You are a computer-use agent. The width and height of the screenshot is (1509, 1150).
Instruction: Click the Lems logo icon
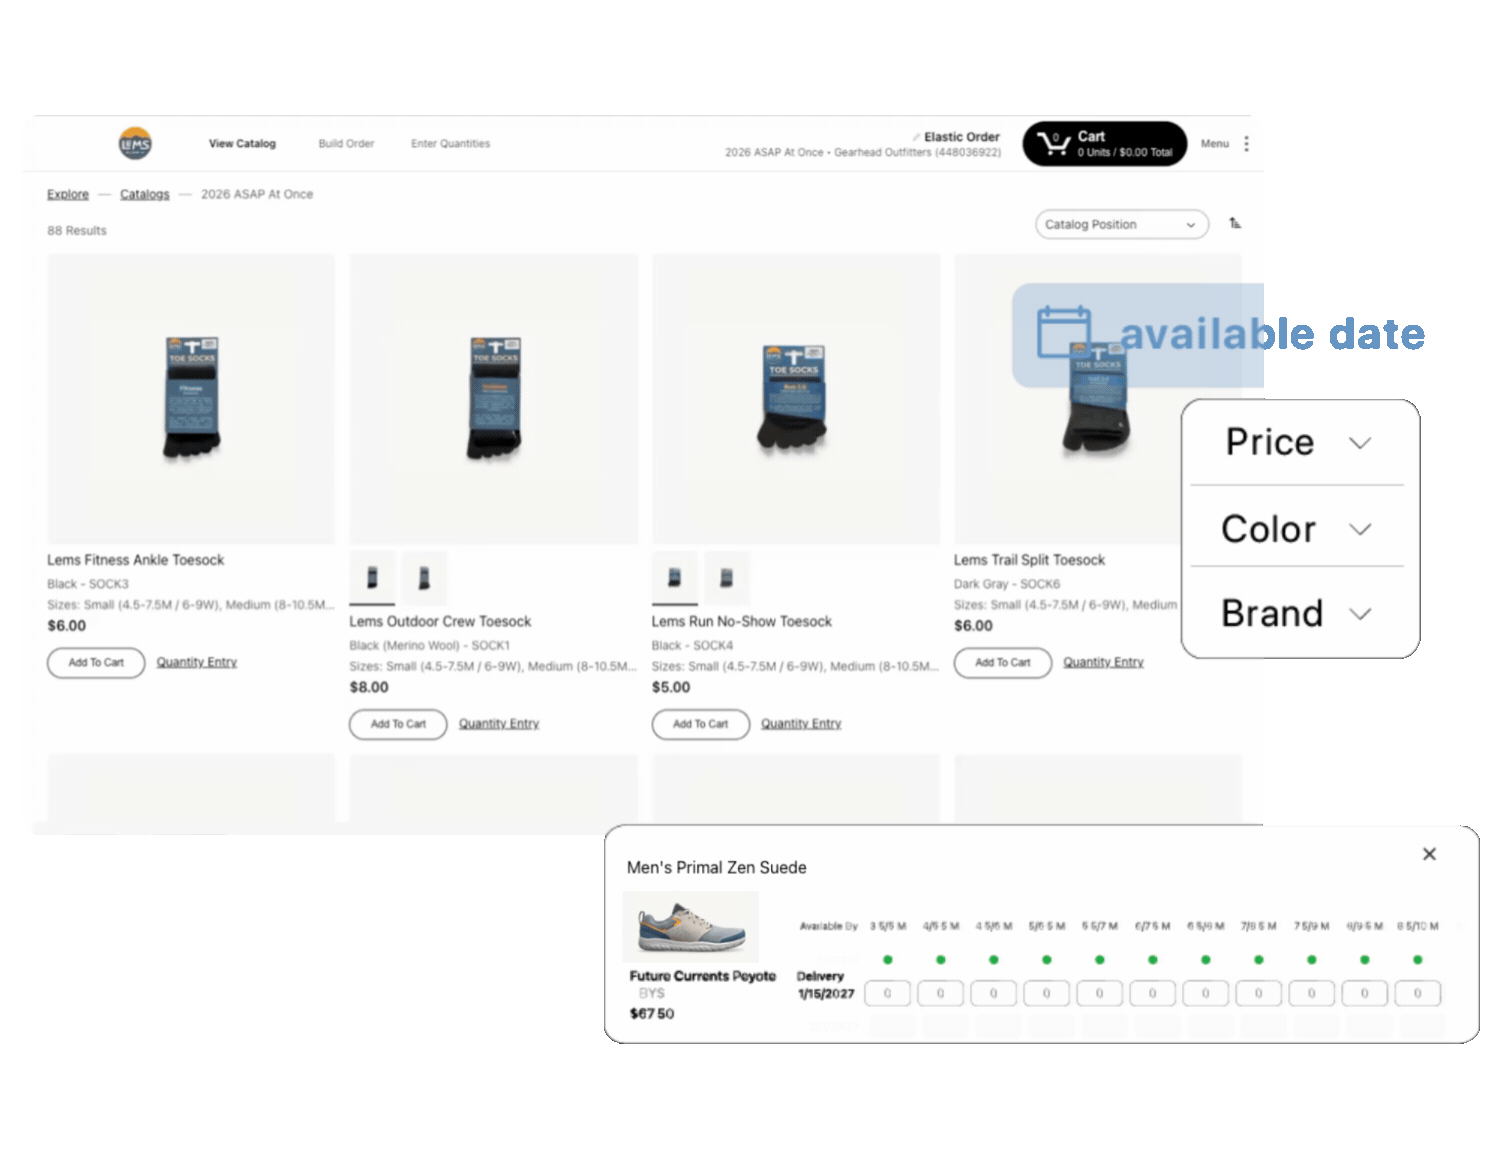point(135,143)
